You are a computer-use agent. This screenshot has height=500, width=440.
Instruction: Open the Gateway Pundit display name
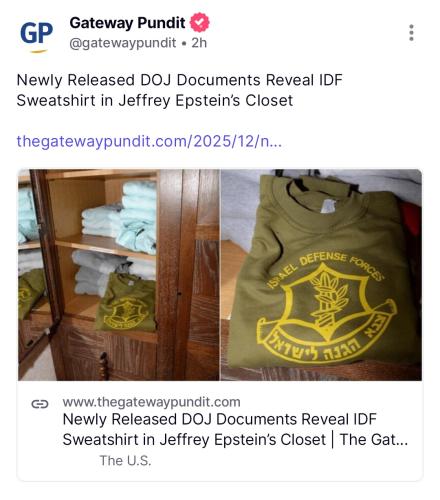(x=127, y=23)
